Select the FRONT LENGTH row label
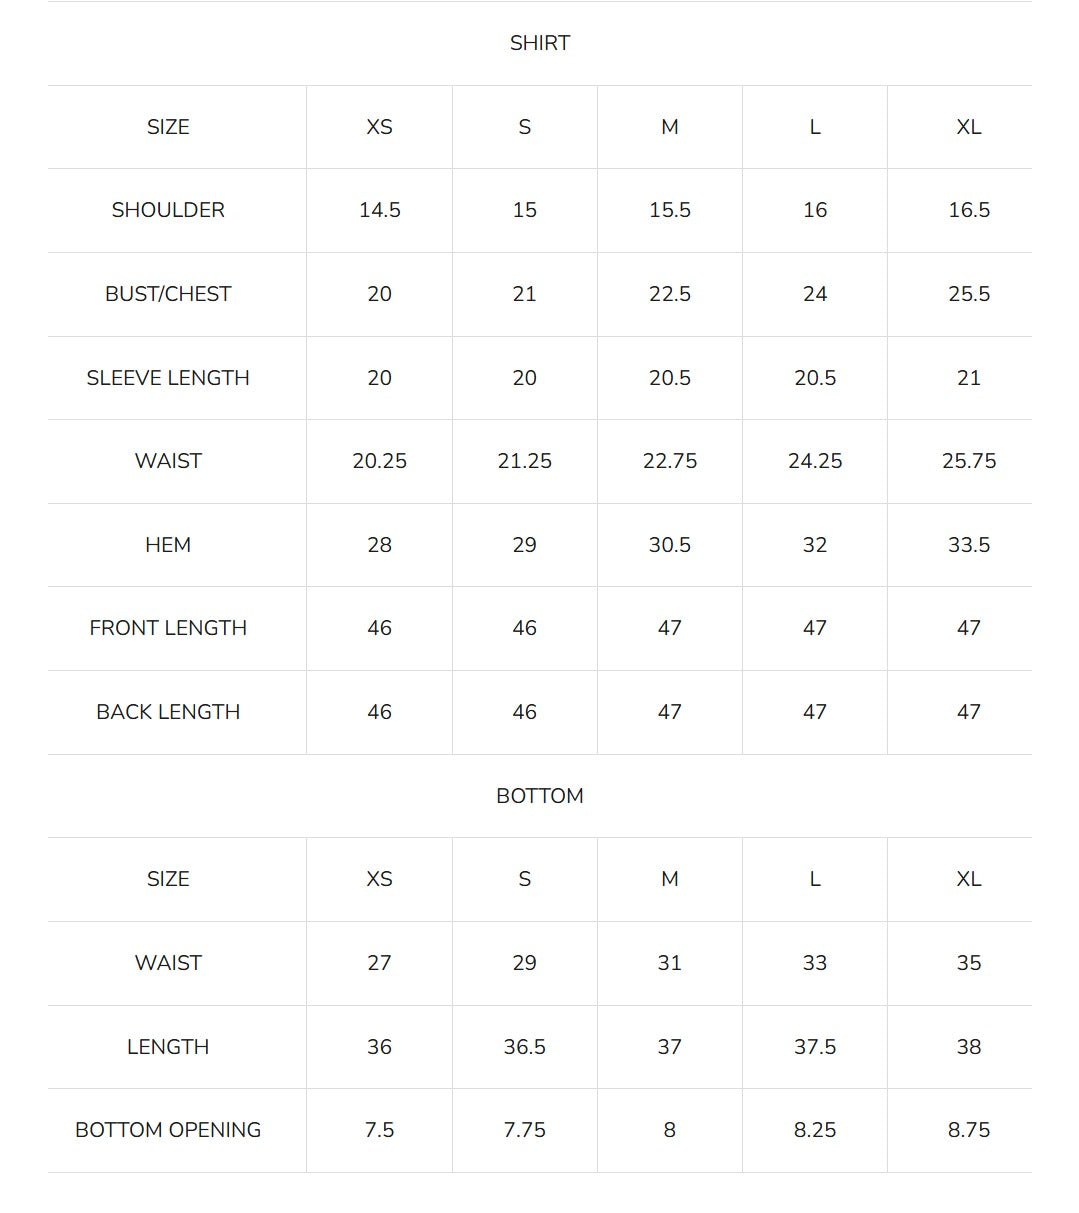Screen dimensions: 1079x1213 click(x=168, y=628)
